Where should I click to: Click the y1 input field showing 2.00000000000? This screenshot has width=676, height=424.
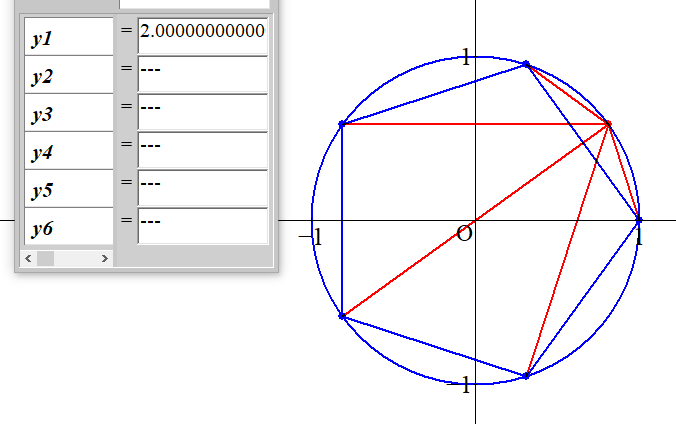click(x=203, y=32)
